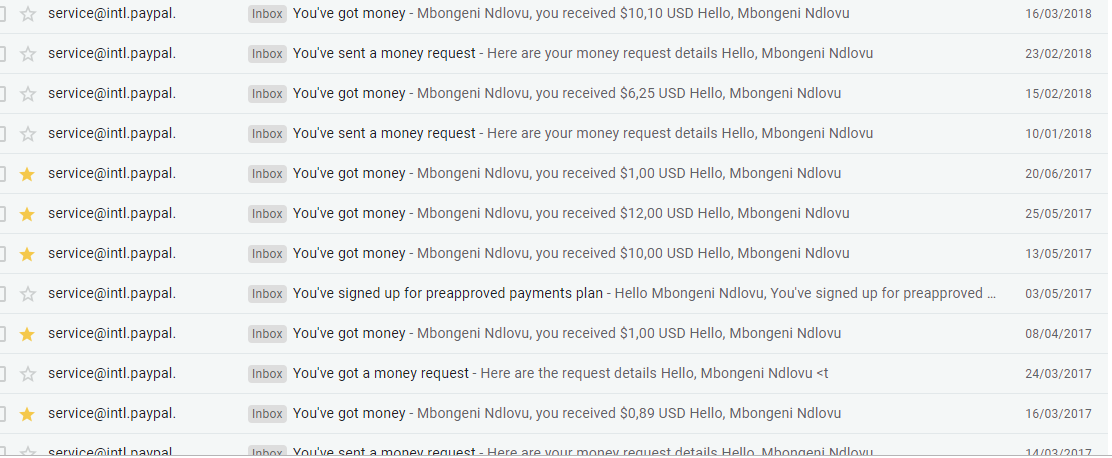Unstar the $10,00 USD email dated 13/05/2017
Screen dimensions: 1112x458
[27, 254]
